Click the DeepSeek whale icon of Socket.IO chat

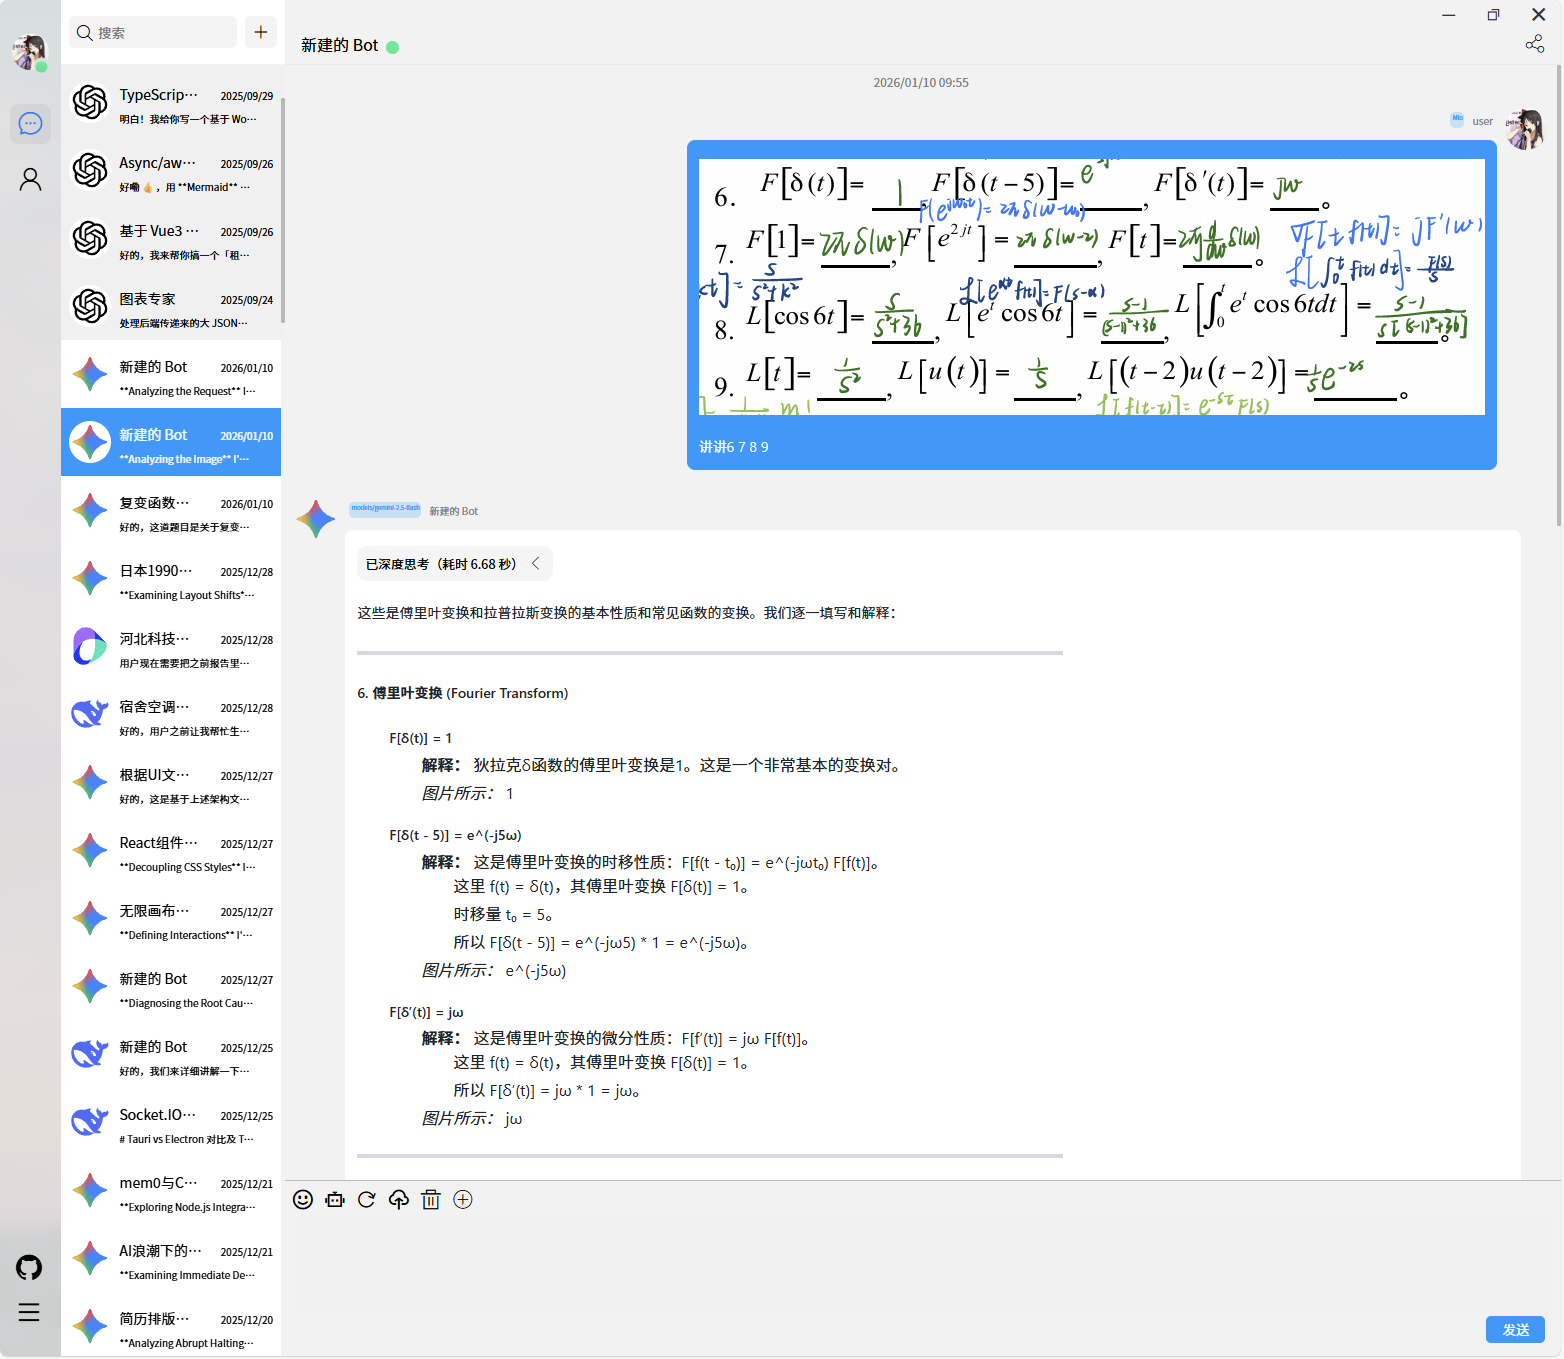click(x=90, y=1122)
